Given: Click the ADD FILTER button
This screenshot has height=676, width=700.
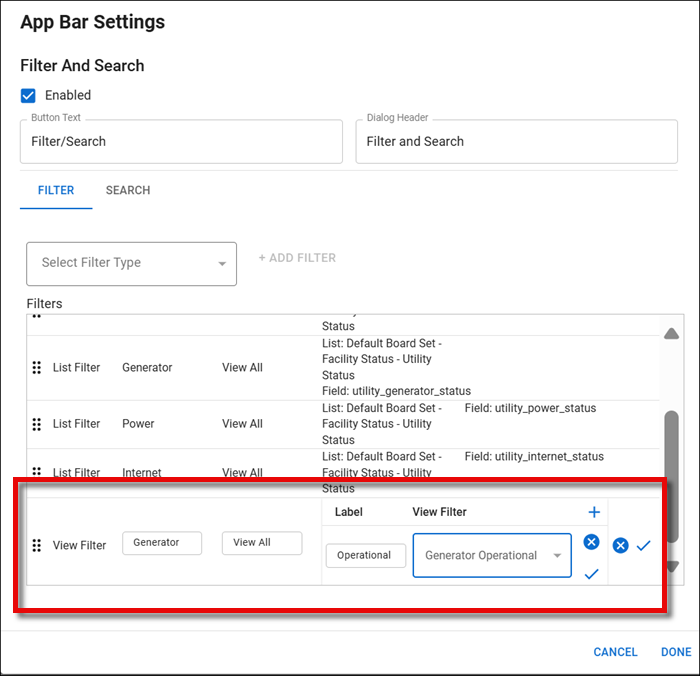Looking at the screenshot, I should tap(297, 258).
